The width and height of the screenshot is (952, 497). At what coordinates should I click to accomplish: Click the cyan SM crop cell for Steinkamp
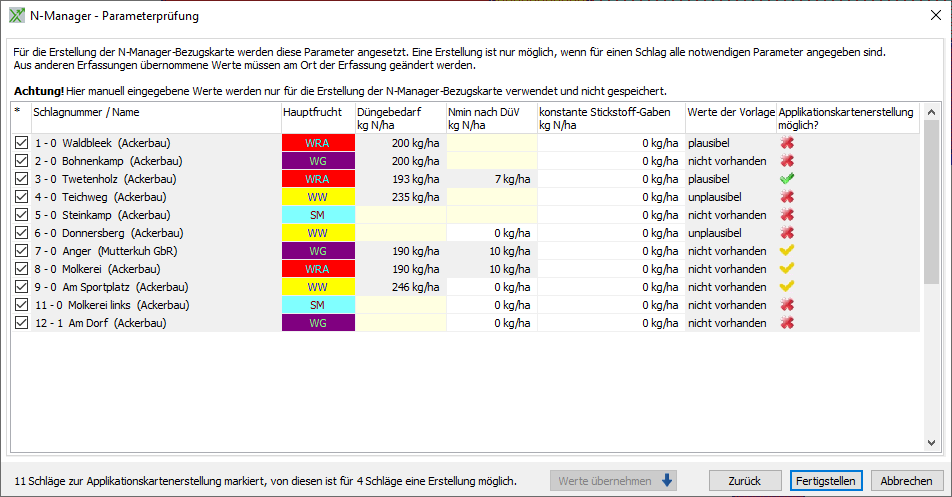pyautogui.click(x=317, y=215)
